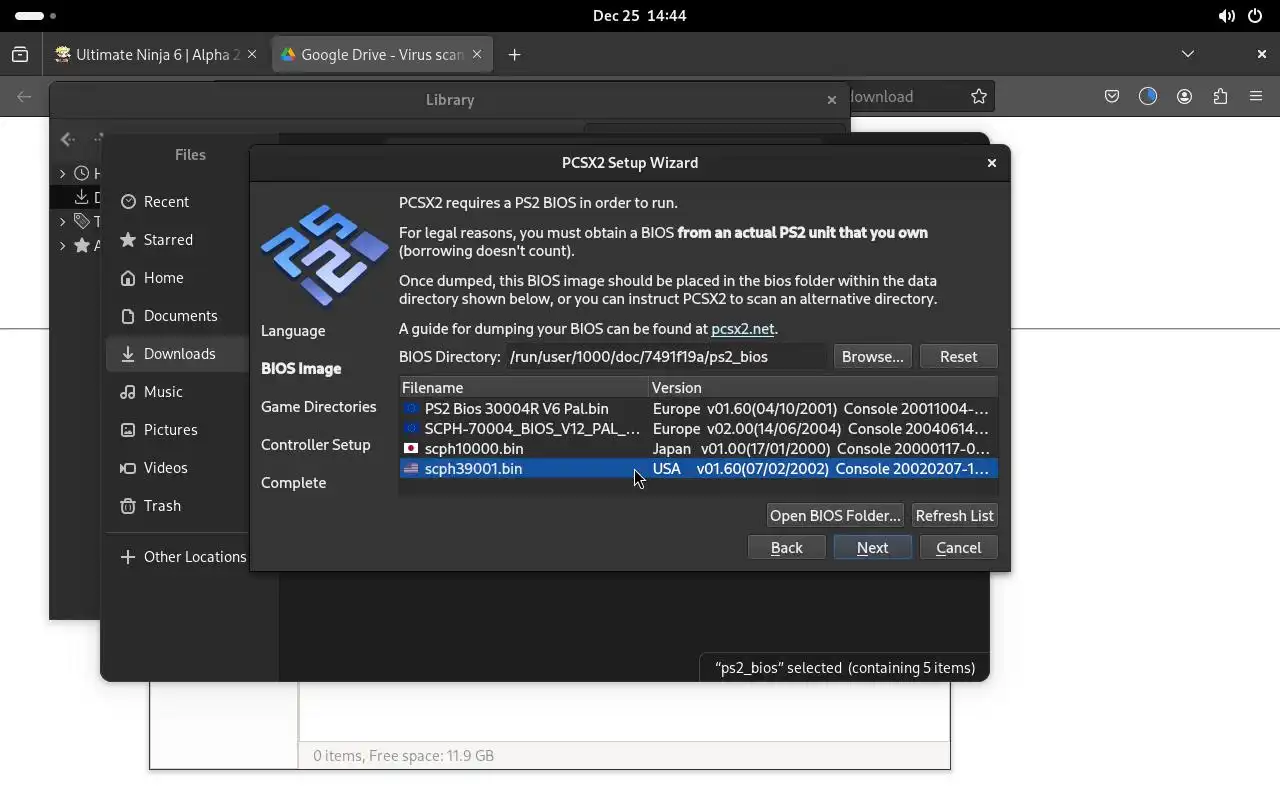The image size is (1280, 800).
Task: Select scph10000.bin BIOS row
Action: (x=698, y=448)
